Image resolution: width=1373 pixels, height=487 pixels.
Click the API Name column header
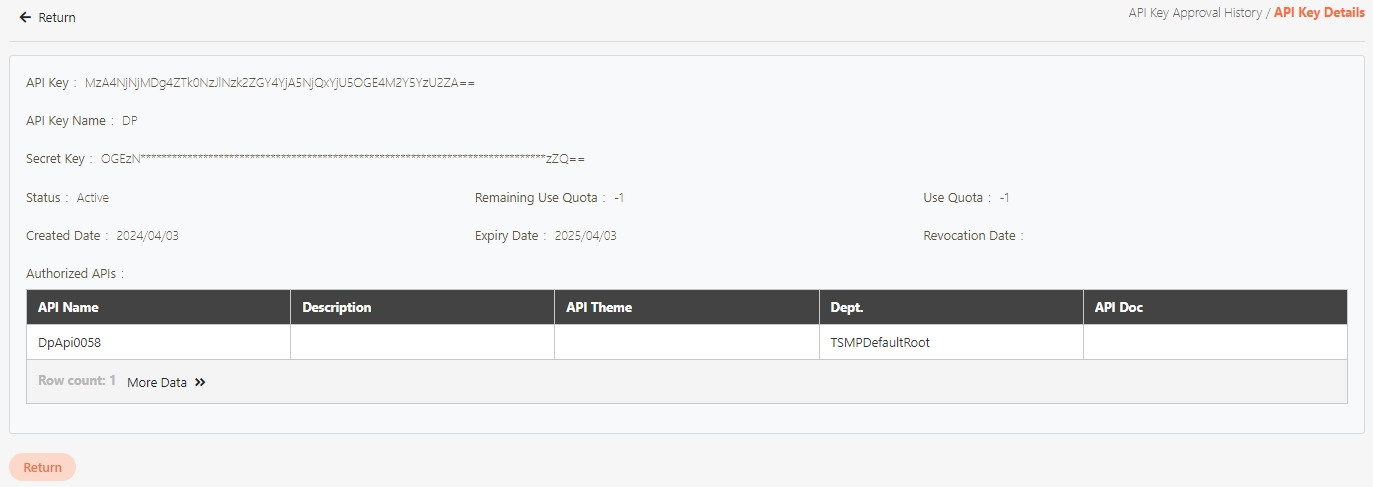coord(68,307)
